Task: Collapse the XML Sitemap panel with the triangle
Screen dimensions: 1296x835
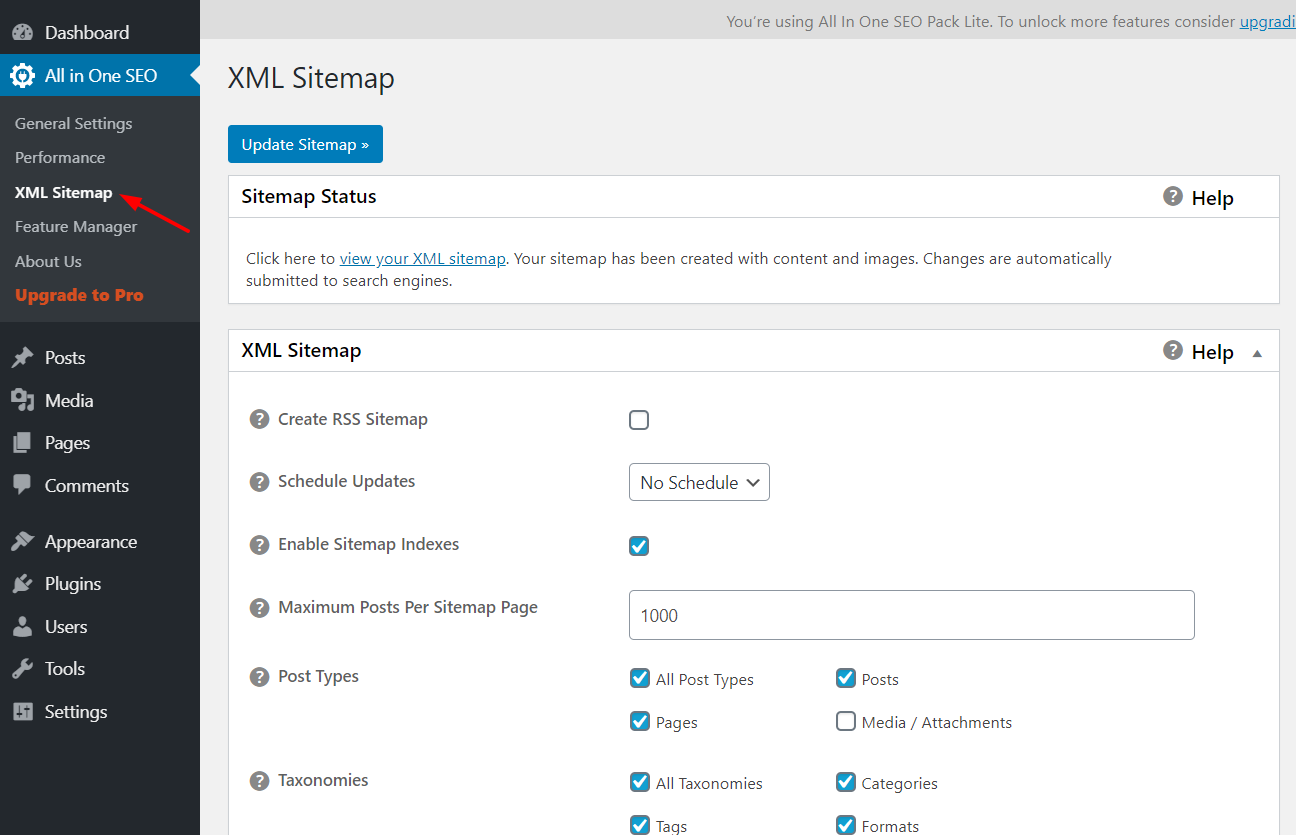Action: [x=1257, y=353]
